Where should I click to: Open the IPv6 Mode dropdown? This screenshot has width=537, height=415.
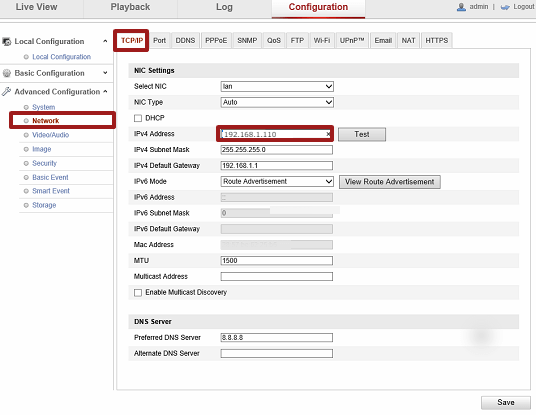pos(277,181)
